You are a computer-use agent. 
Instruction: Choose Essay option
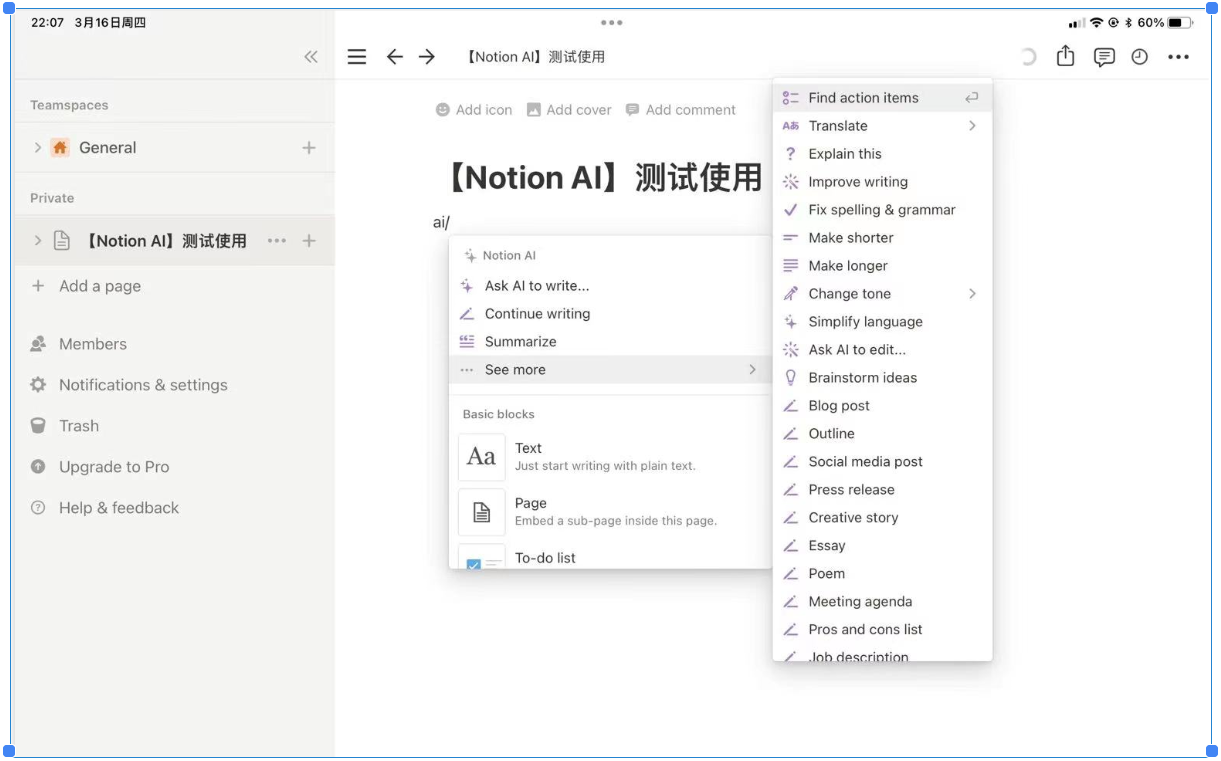pyautogui.click(x=883, y=546)
